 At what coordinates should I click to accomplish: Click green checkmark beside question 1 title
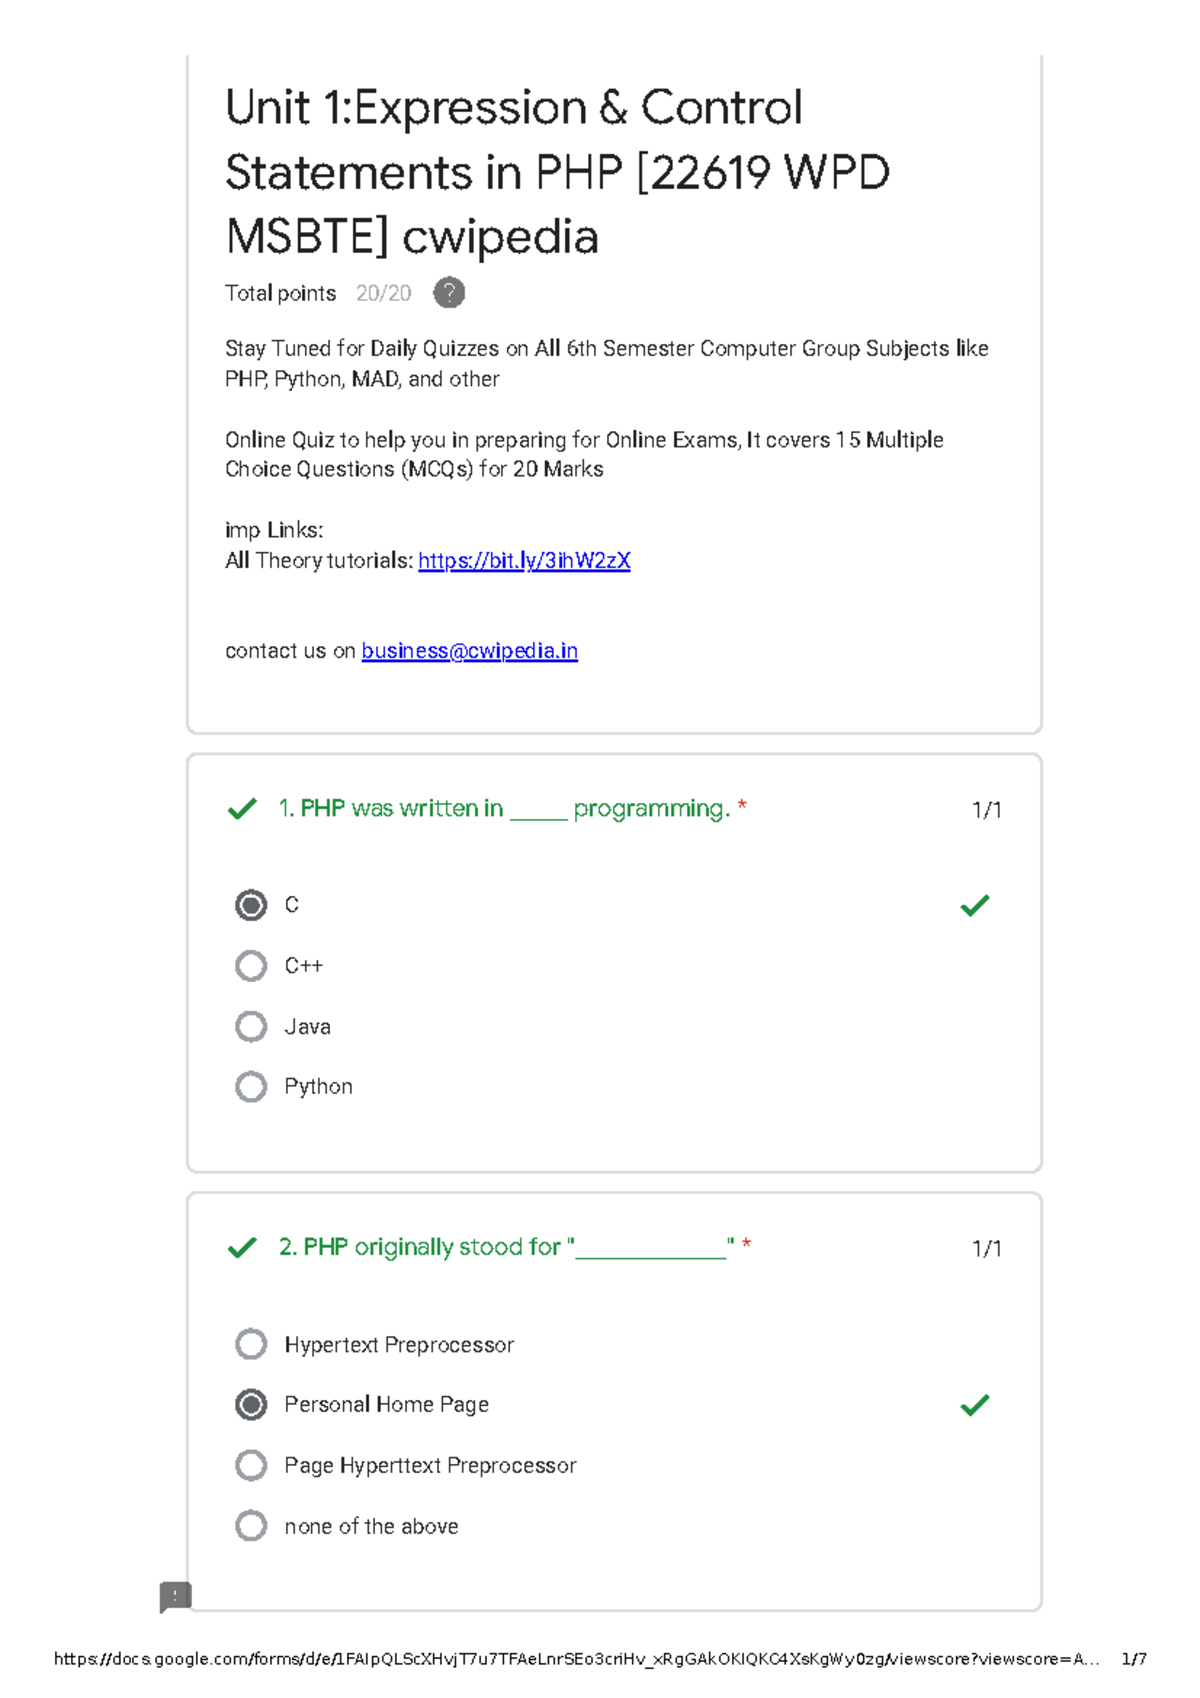(242, 809)
